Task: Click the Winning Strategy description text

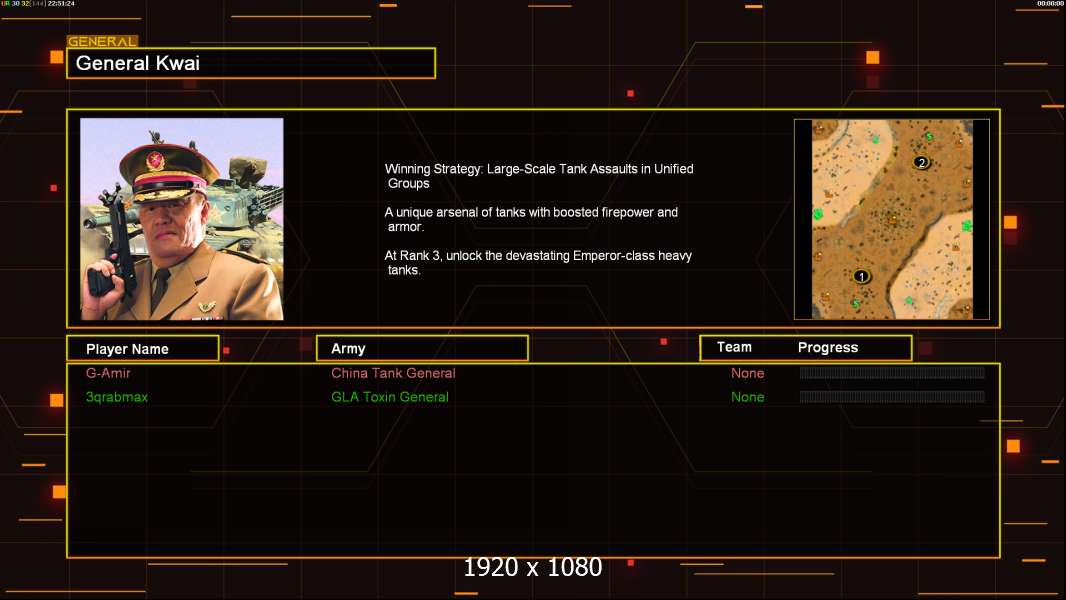Action: tap(539, 176)
